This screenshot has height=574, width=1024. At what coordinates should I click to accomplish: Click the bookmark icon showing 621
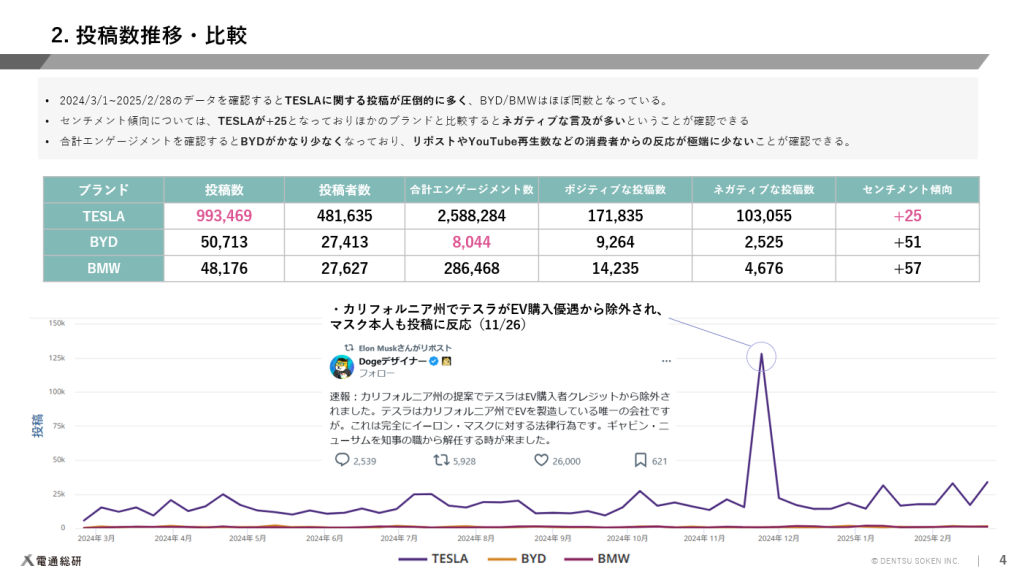tap(641, 460)
